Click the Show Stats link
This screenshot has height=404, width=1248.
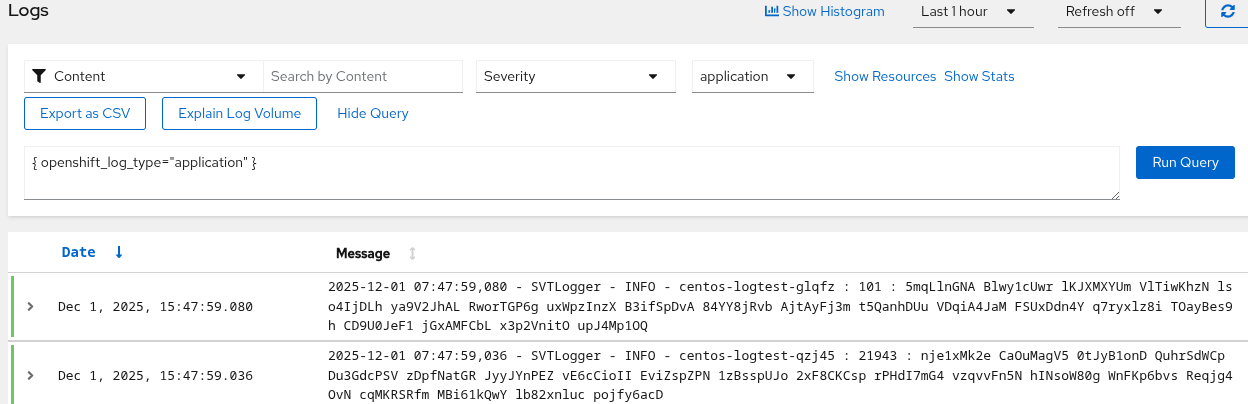coord(979,76)
